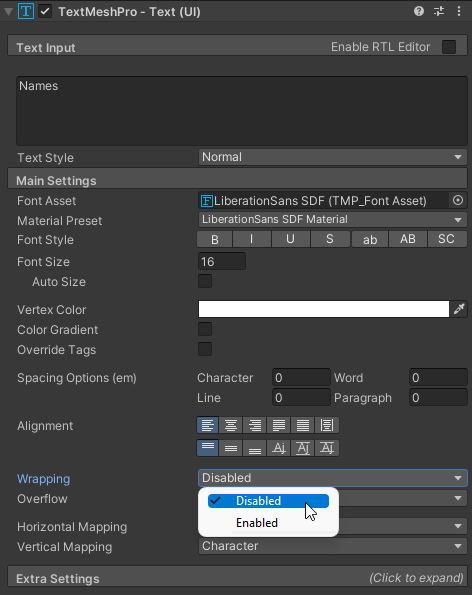472x595 pixels.
Task: Toggle Enable RTL Editor checkbox
Action: click(x=449, y=47)
